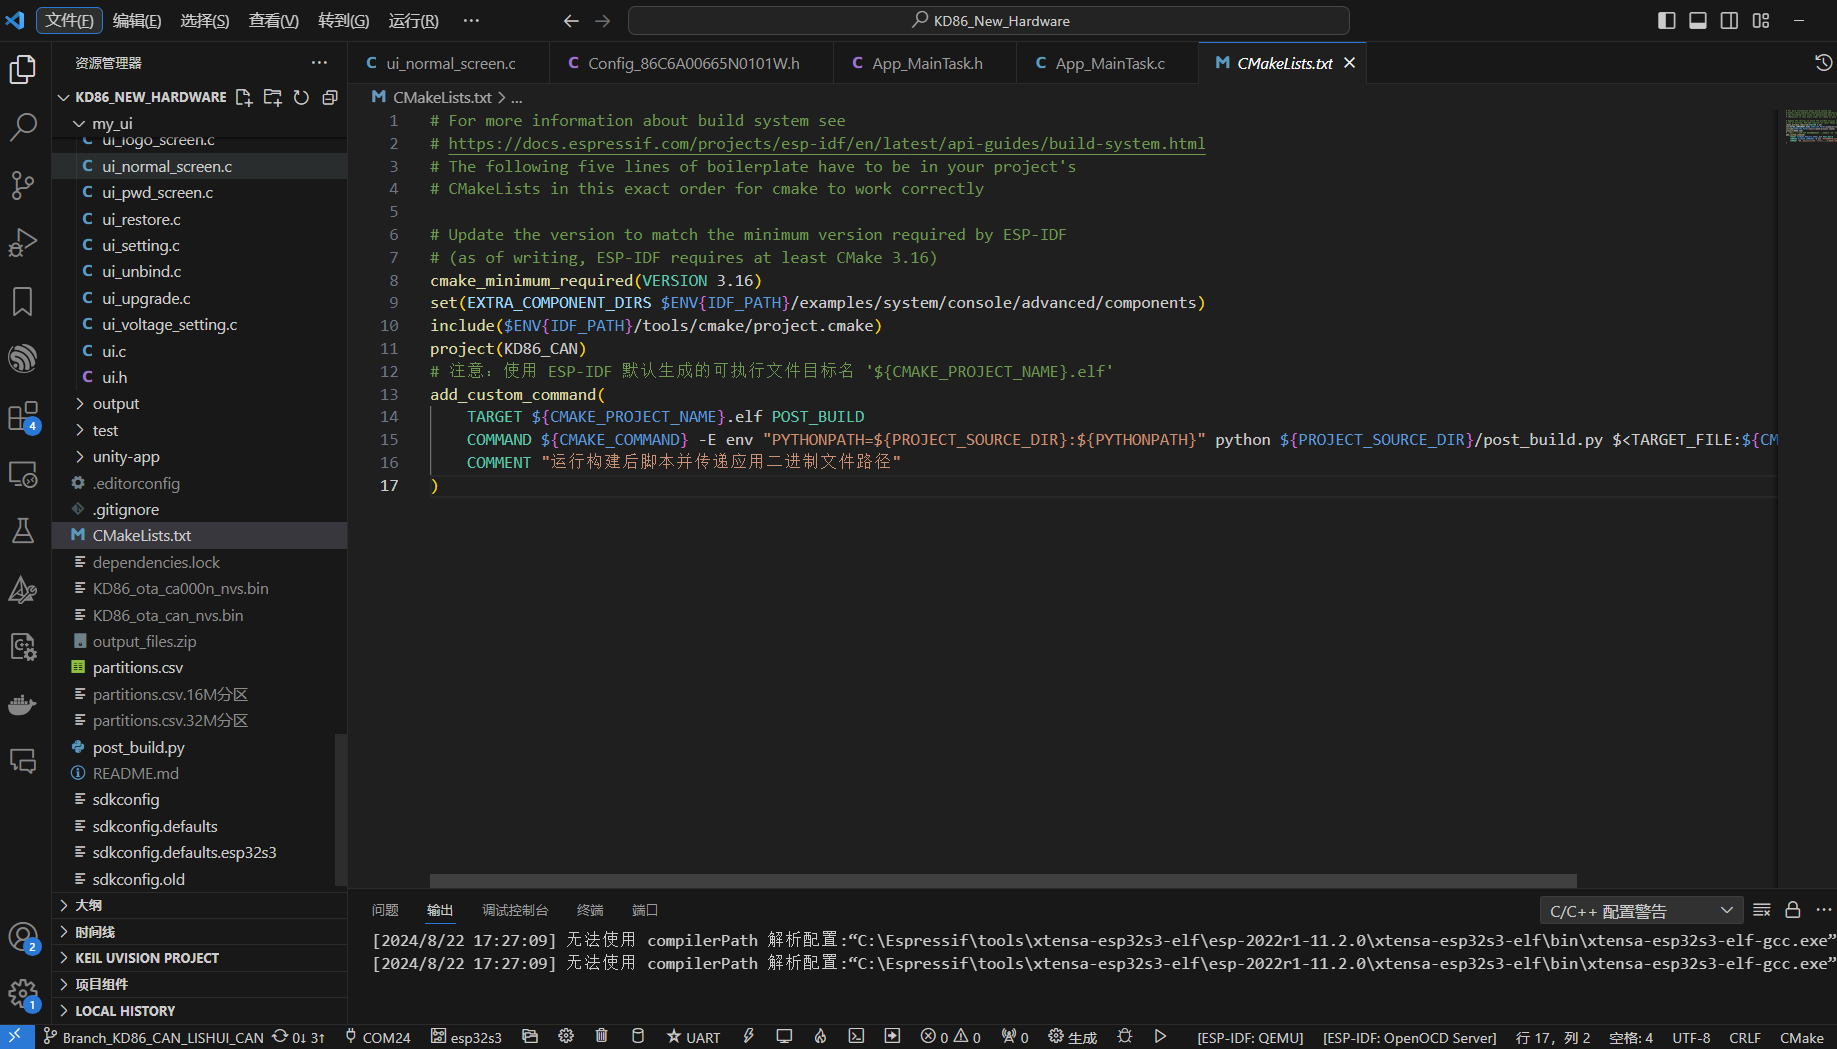Collapse all folders in explorer

click(329, 97)
